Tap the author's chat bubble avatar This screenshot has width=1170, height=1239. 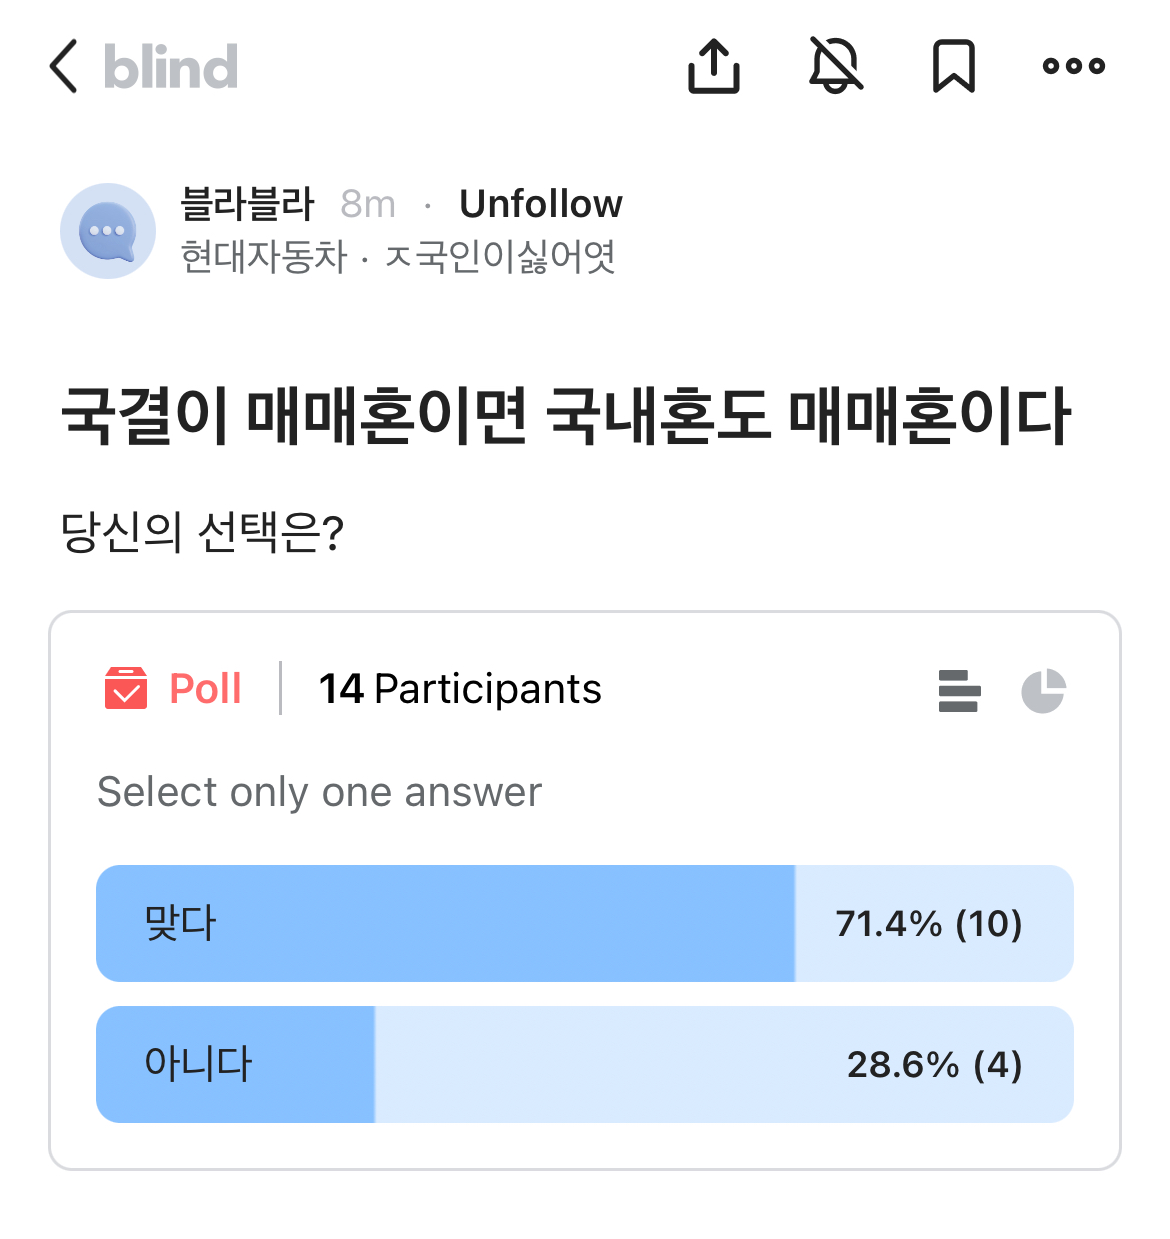pos(108,231)
